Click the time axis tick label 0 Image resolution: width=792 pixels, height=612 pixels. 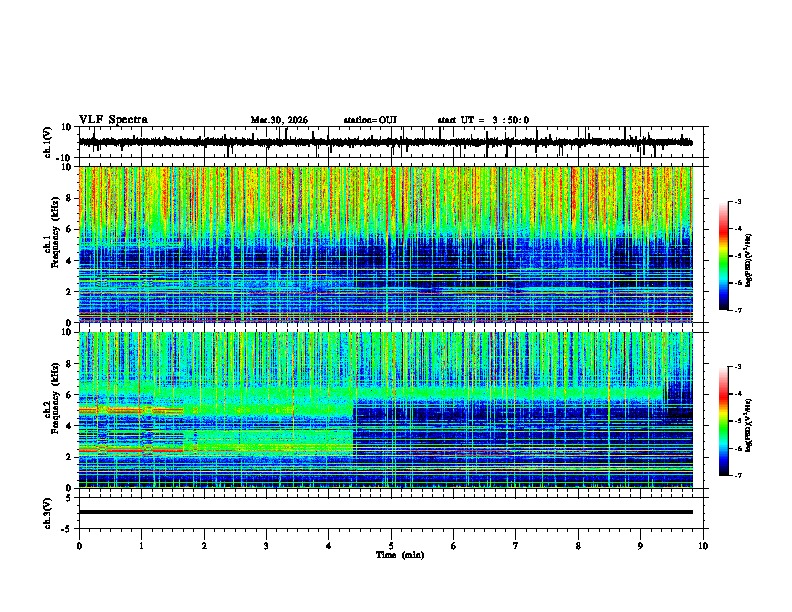(79, 546)
